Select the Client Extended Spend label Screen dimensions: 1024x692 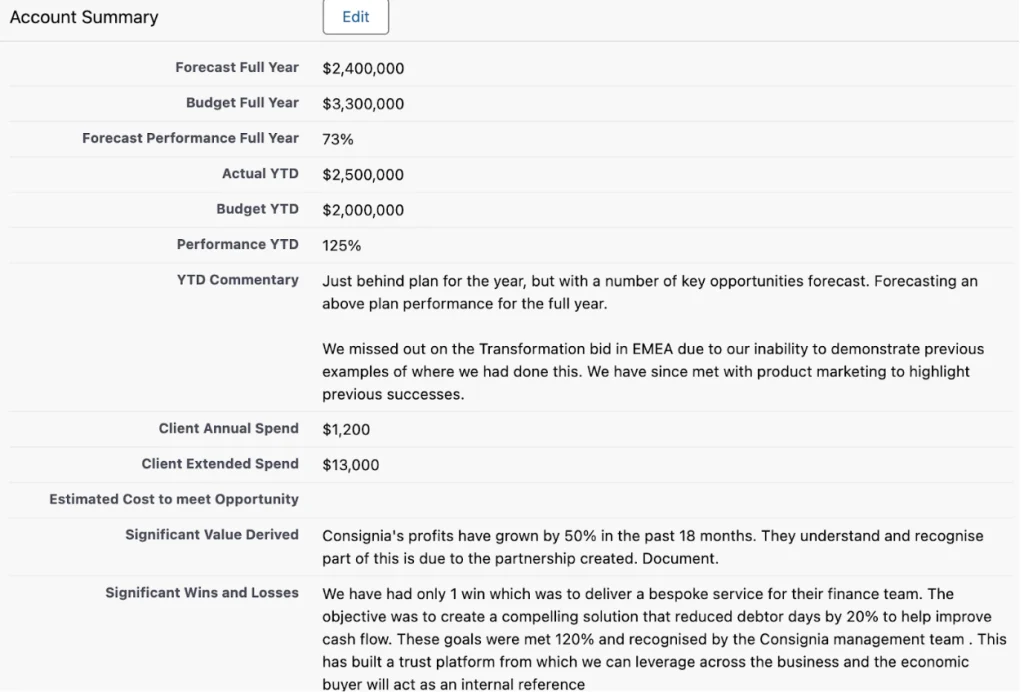[220, 464]
